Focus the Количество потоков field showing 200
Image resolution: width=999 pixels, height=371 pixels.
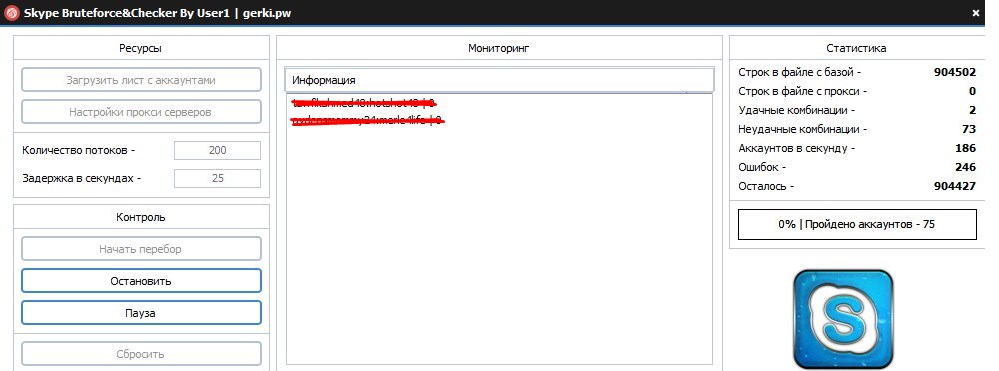pyautogui.click(x=217, y=150)
